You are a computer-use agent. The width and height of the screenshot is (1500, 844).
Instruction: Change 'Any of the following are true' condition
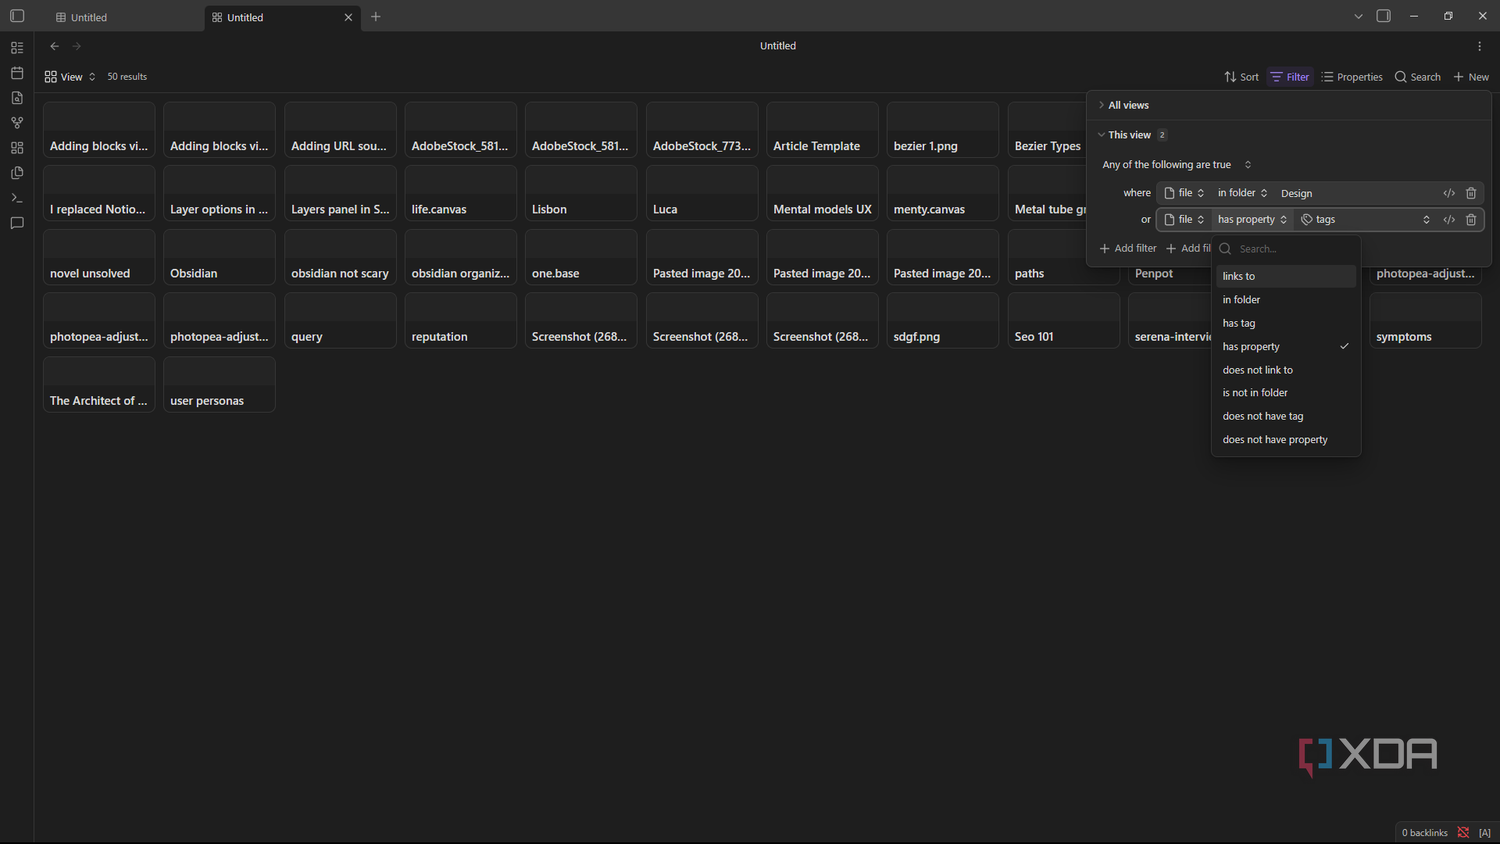(1176, 165)
